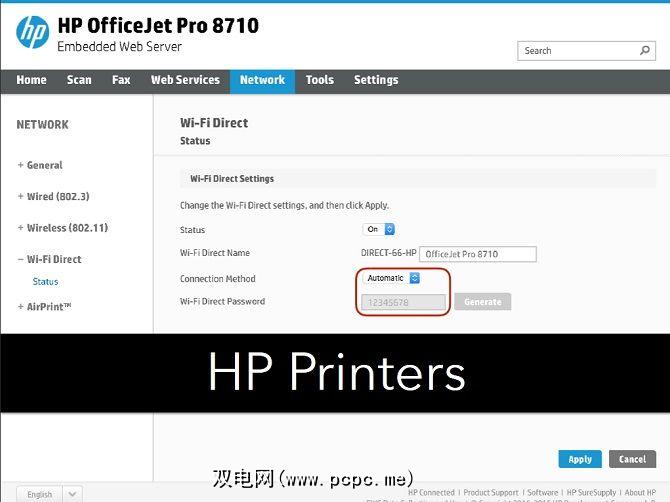This screenshot has width=670, height=502.
Task: Open Connection Method Automatic dropdown
Action: [391, 278]
